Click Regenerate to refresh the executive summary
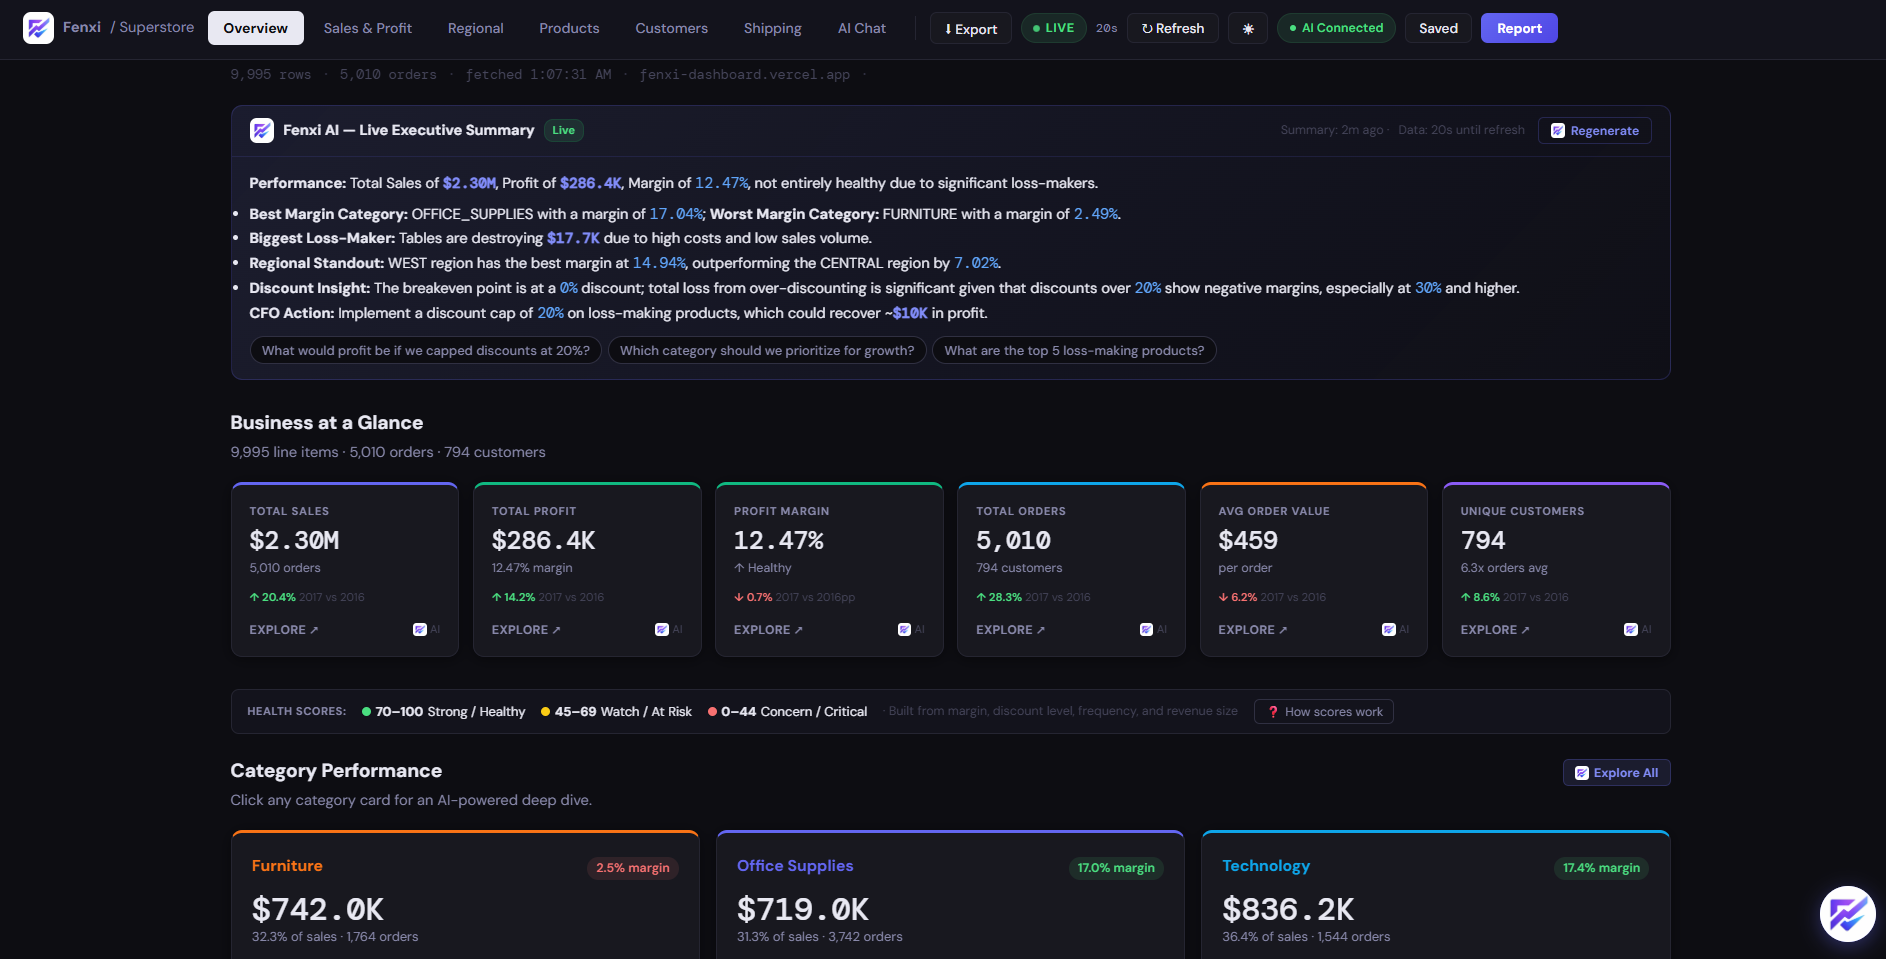This screenshot has height=959, width=1886. point(1594,130)
